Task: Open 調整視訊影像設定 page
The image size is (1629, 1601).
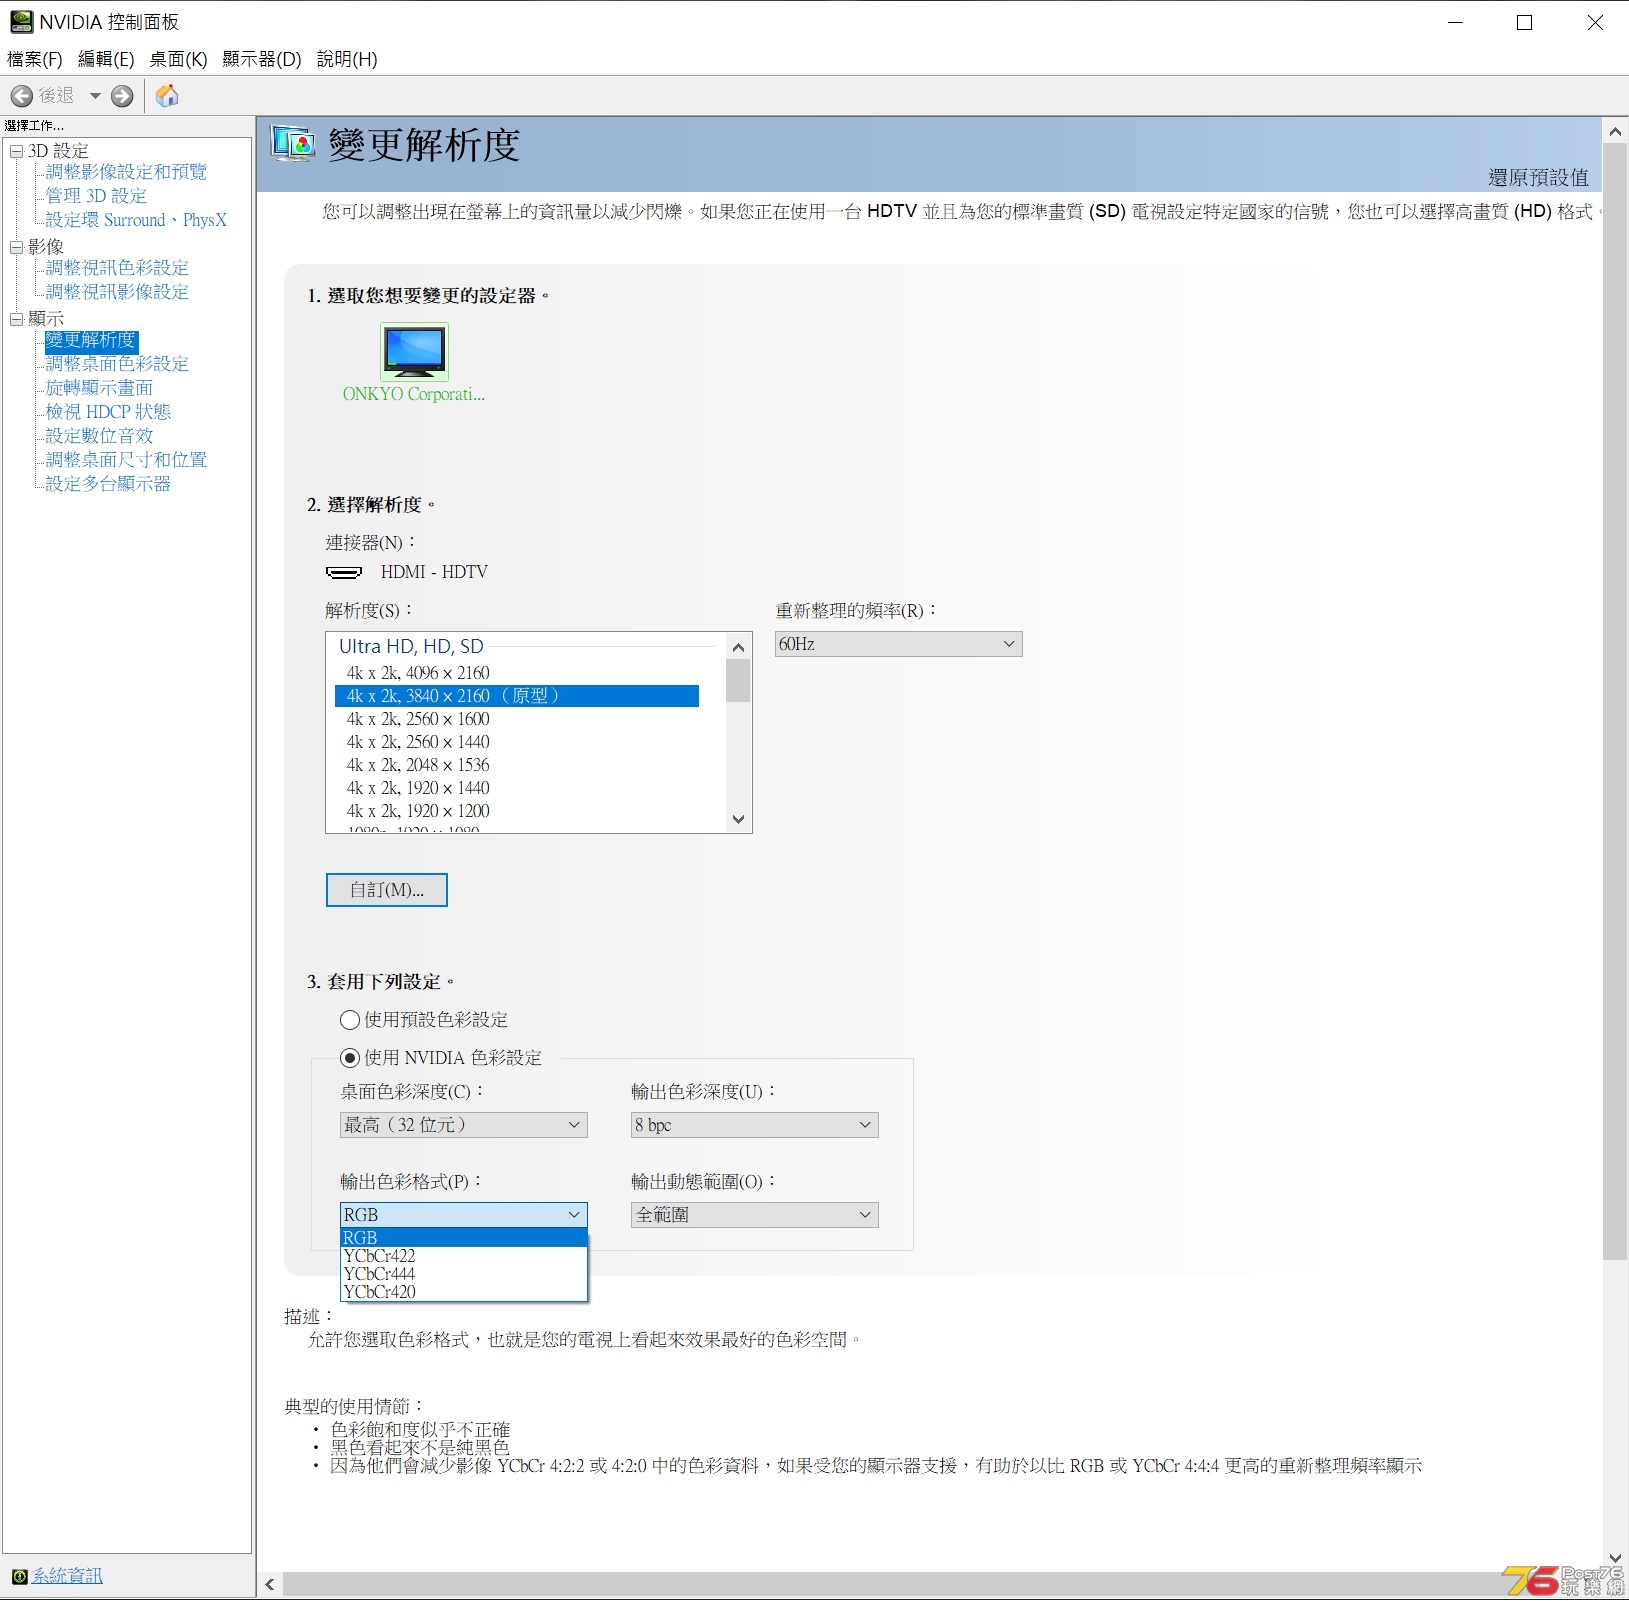Action: (117, 292)
